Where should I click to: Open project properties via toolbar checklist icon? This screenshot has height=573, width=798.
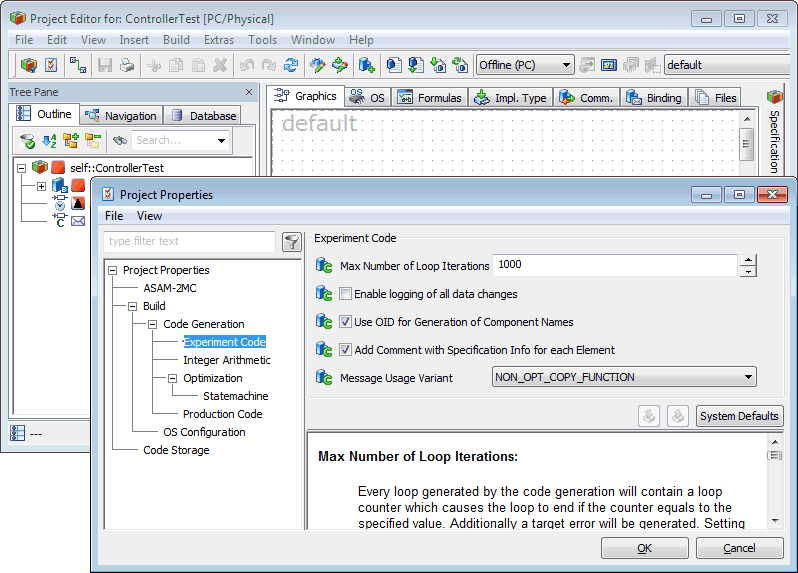point(51,65)
